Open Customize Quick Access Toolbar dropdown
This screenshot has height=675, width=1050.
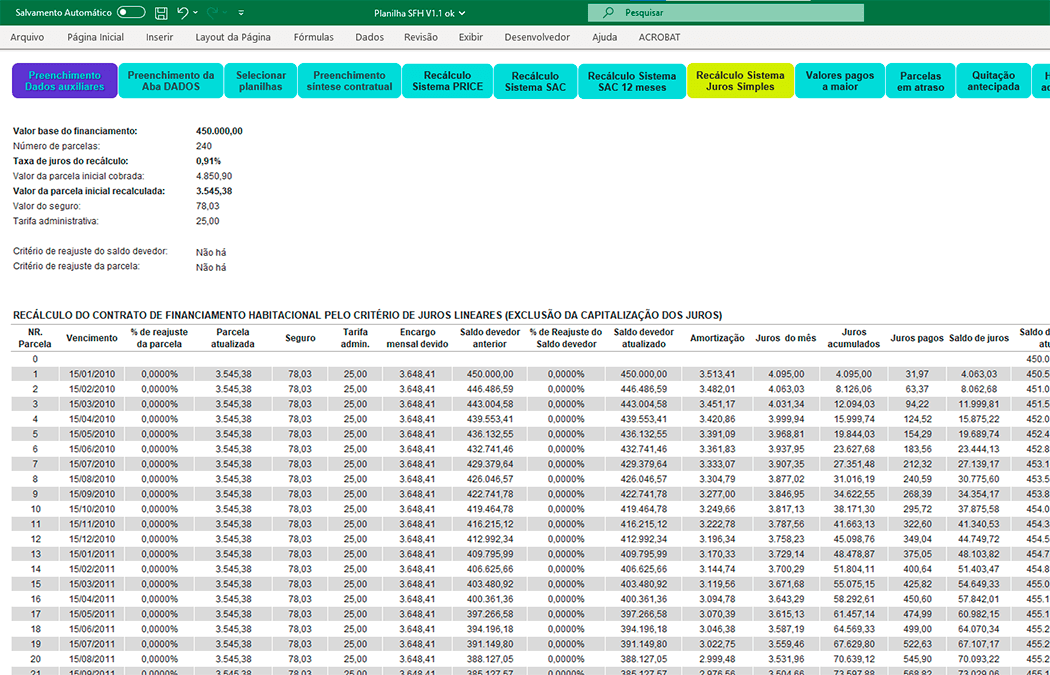[x=241, y=13]
